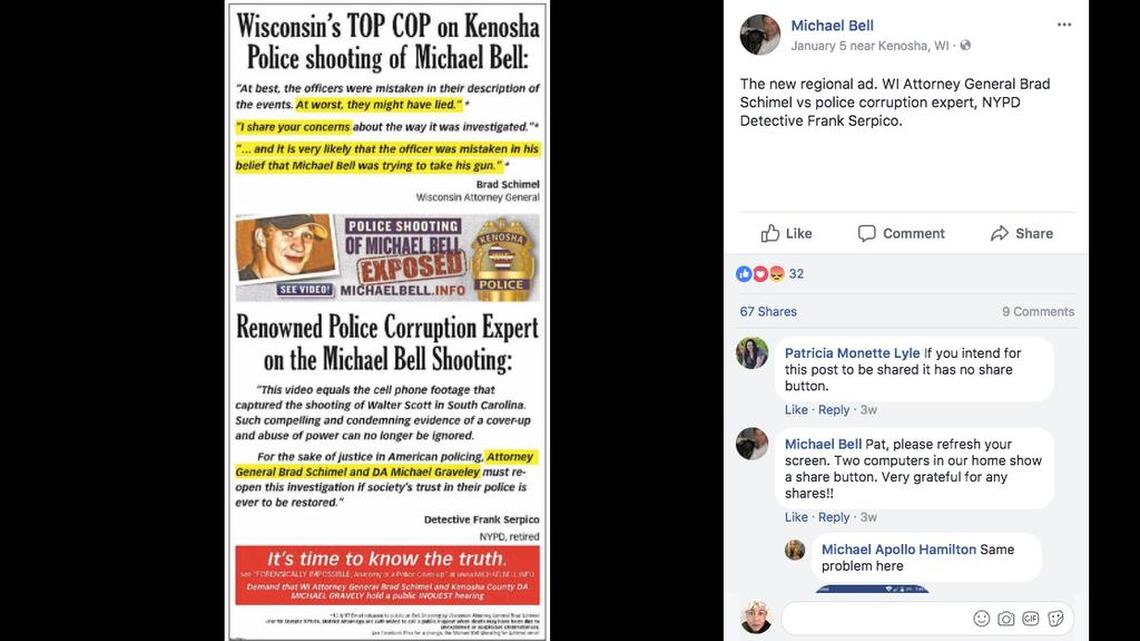Screen dimensions: 1140x641
Task: Attach a photo using the camera icon
Action: tap(1006, 618)
